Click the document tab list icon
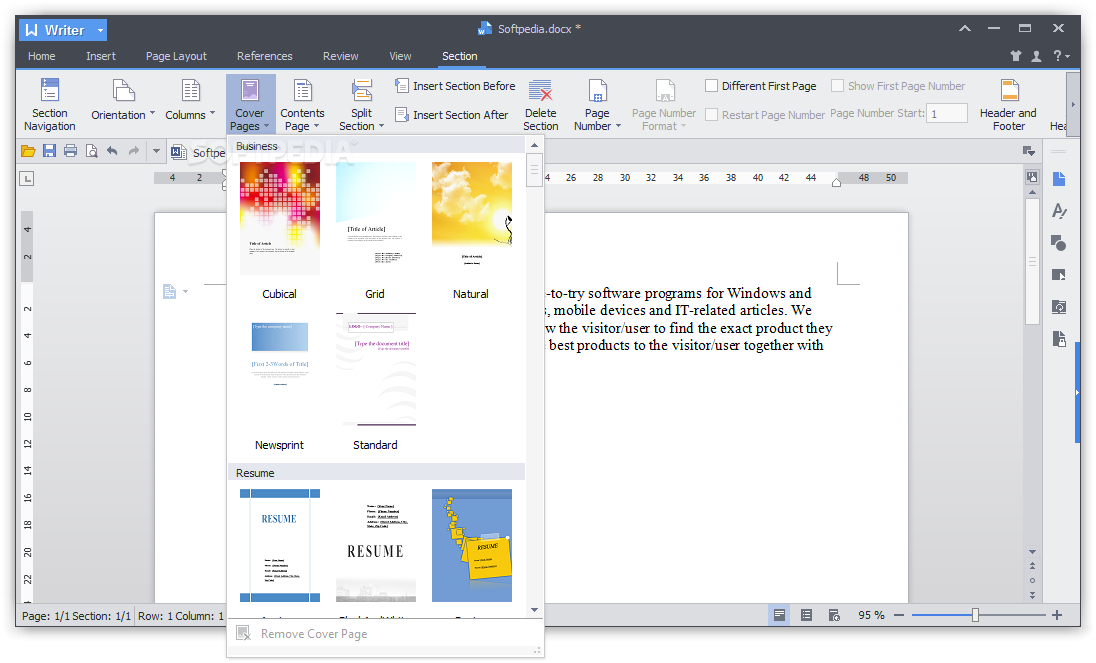 tap(1029, 151)
